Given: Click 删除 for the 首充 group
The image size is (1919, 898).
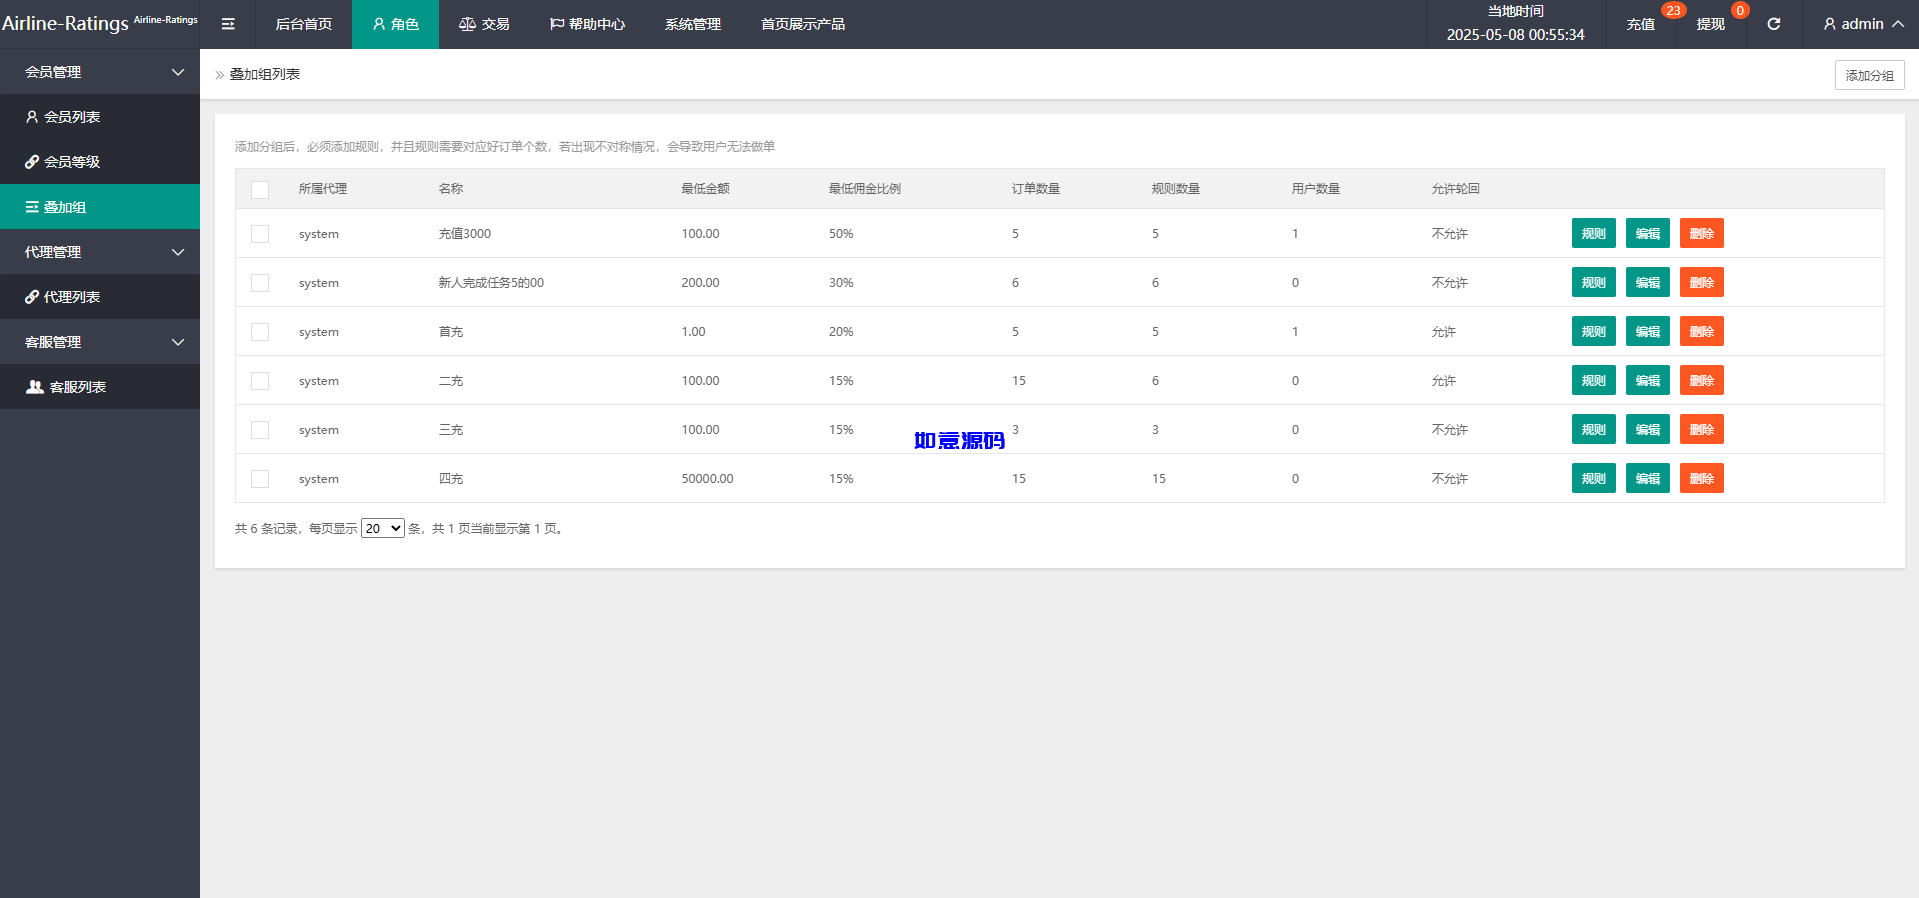Looking at the screenshot, I should 1702,331.
